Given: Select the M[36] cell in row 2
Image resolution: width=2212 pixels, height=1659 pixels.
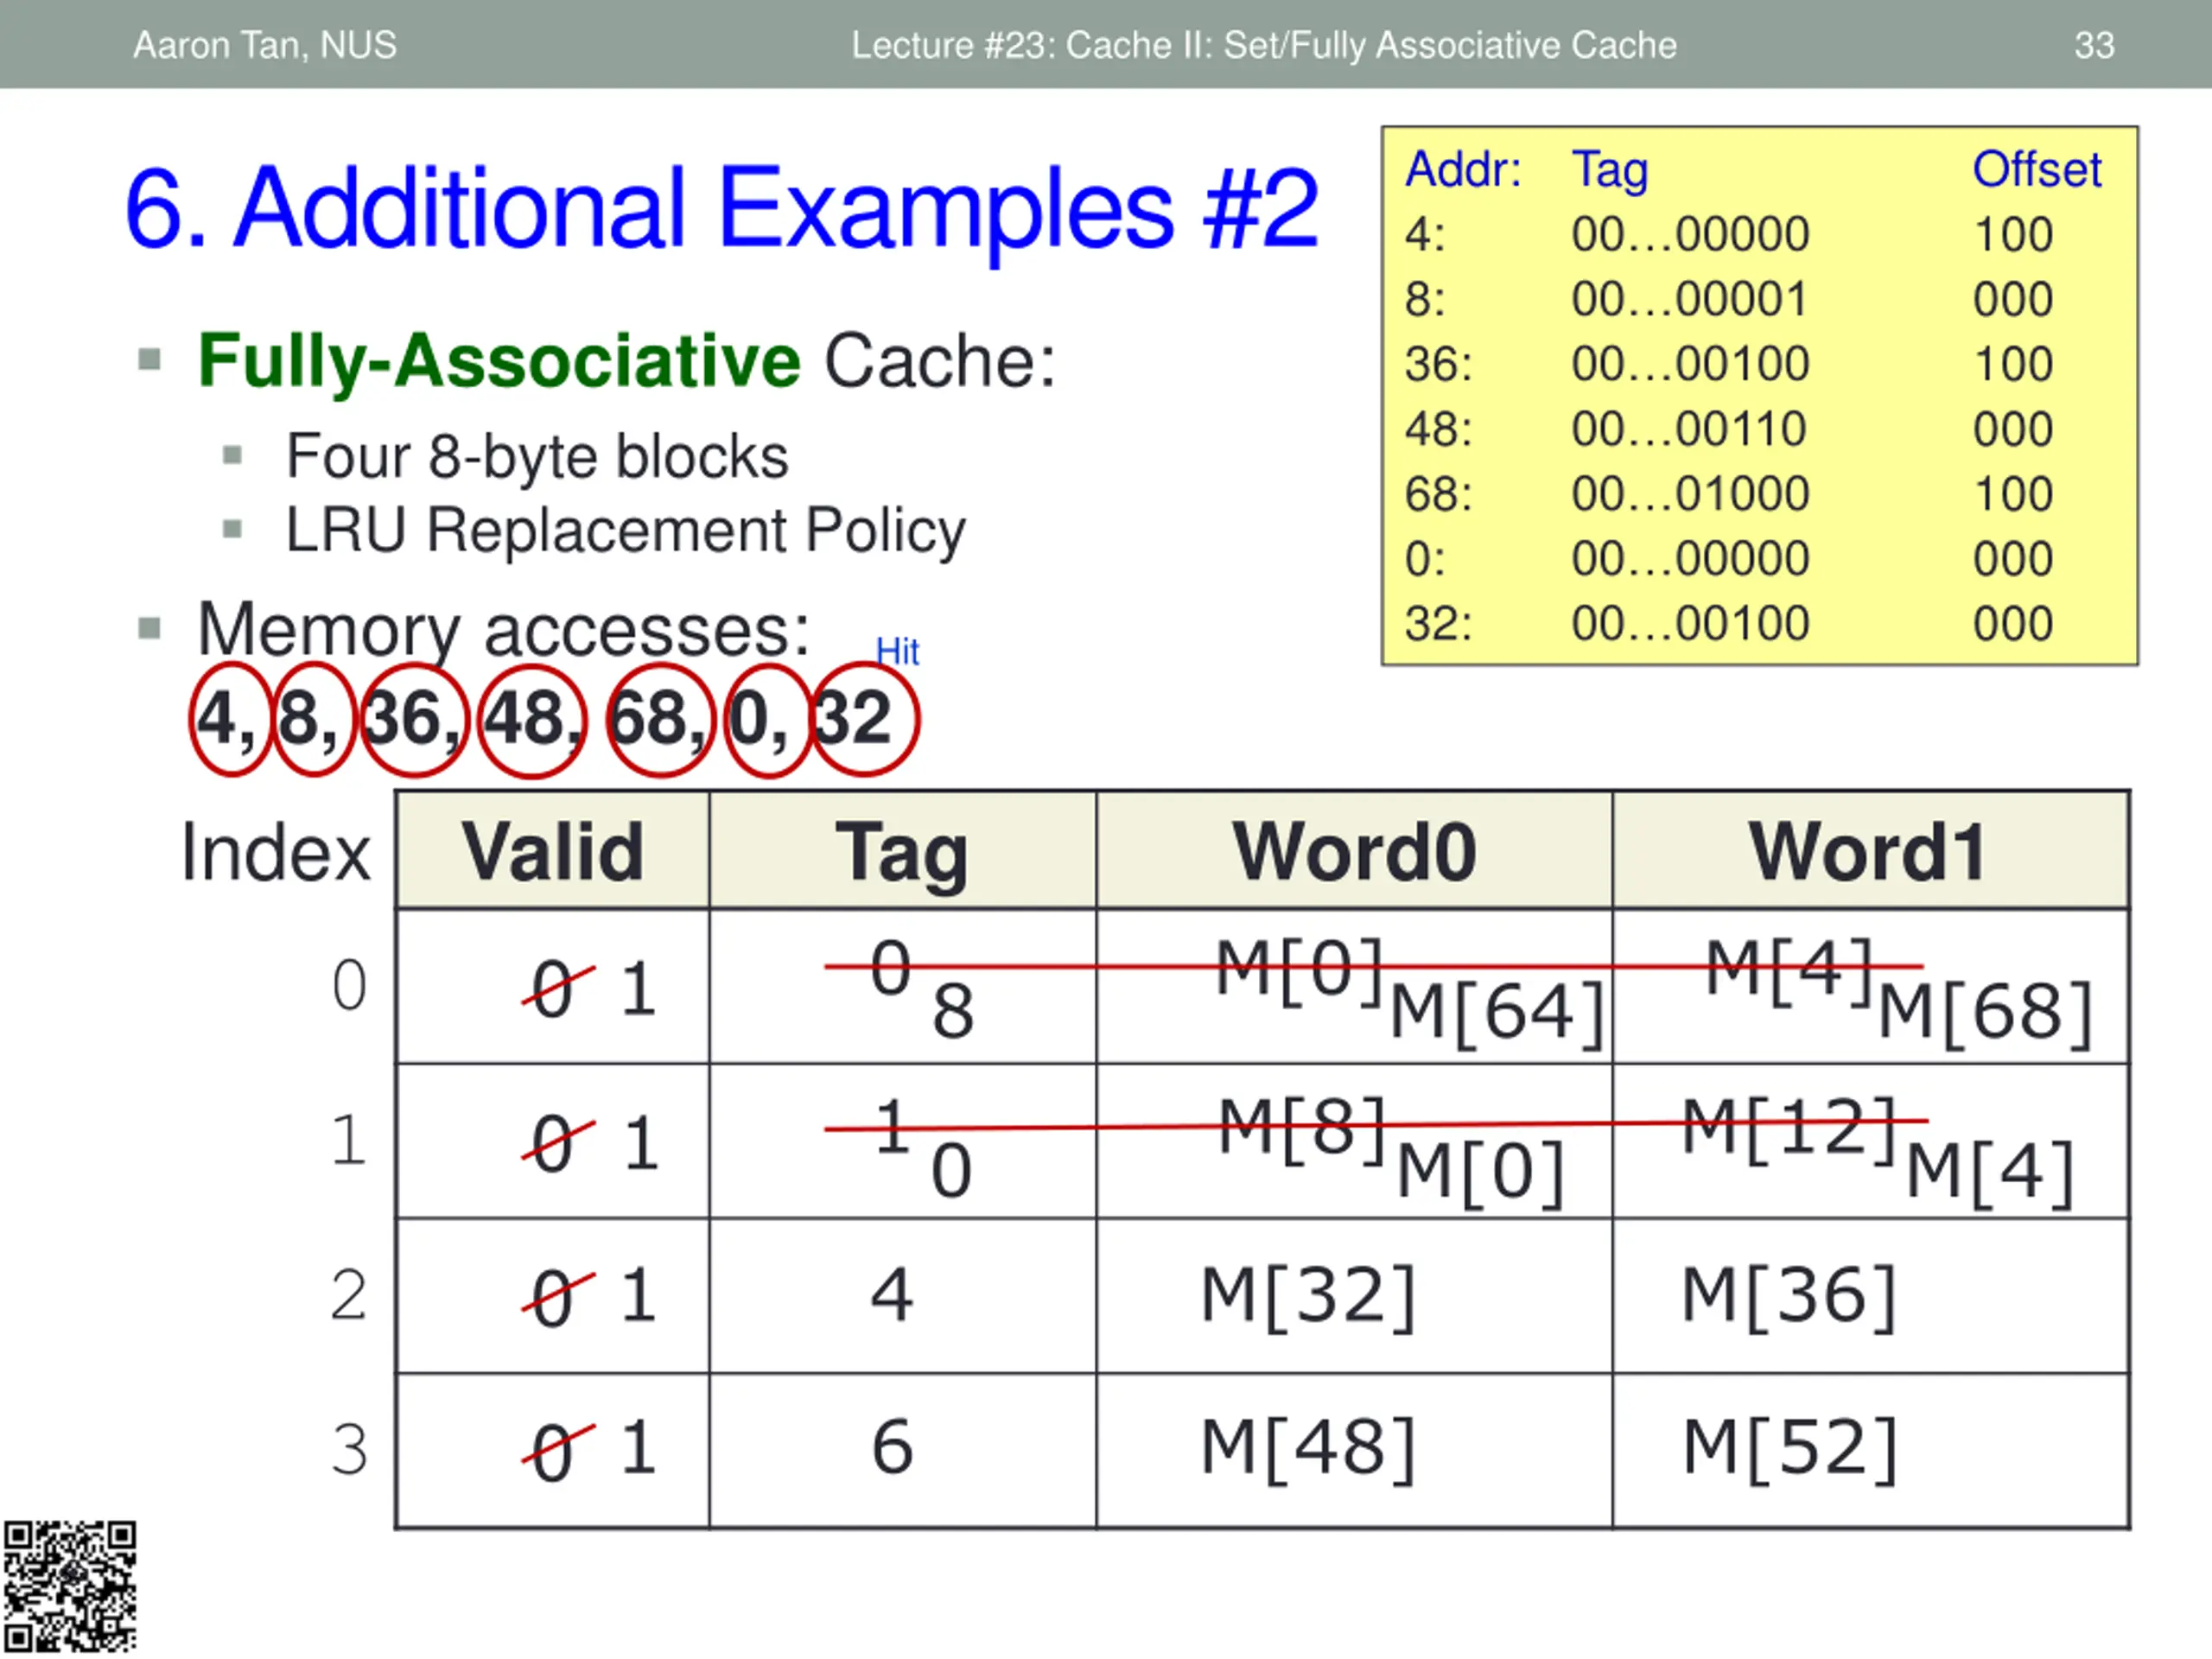Looking at the screenshot, I should pos(1789,1296).
